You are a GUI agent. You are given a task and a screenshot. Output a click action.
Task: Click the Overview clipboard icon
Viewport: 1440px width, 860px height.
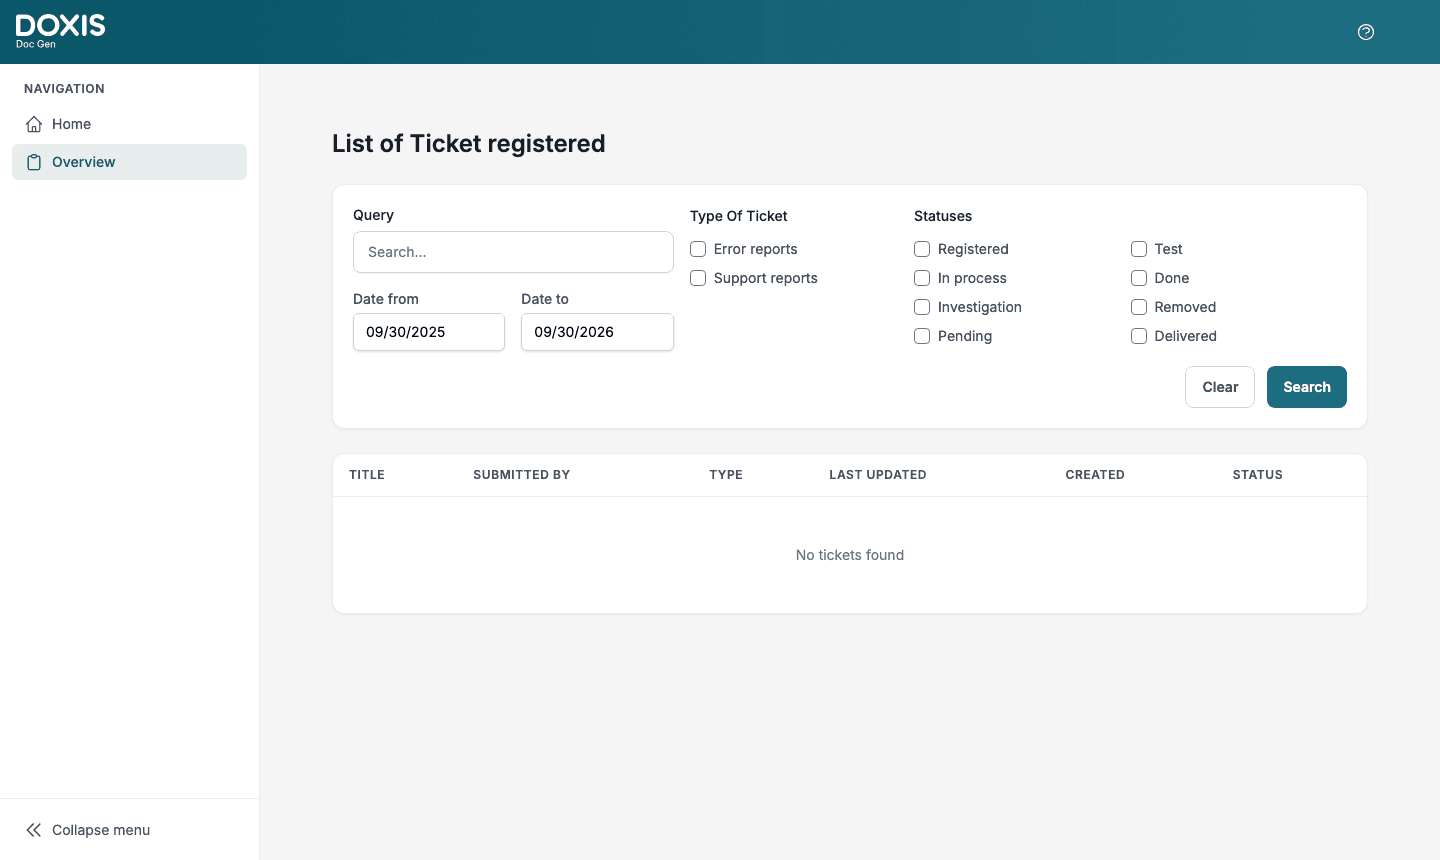pyautogui.click(x=34, y=162)
